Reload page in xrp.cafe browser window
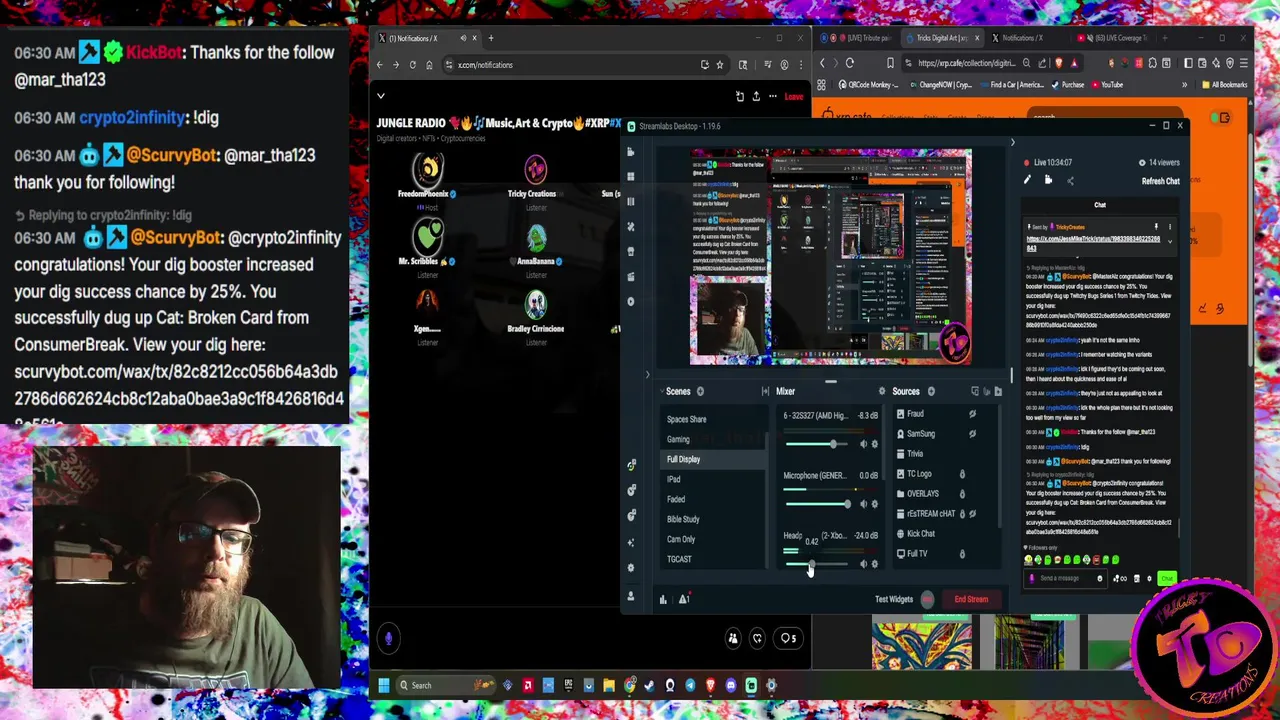 coord(850,63)
